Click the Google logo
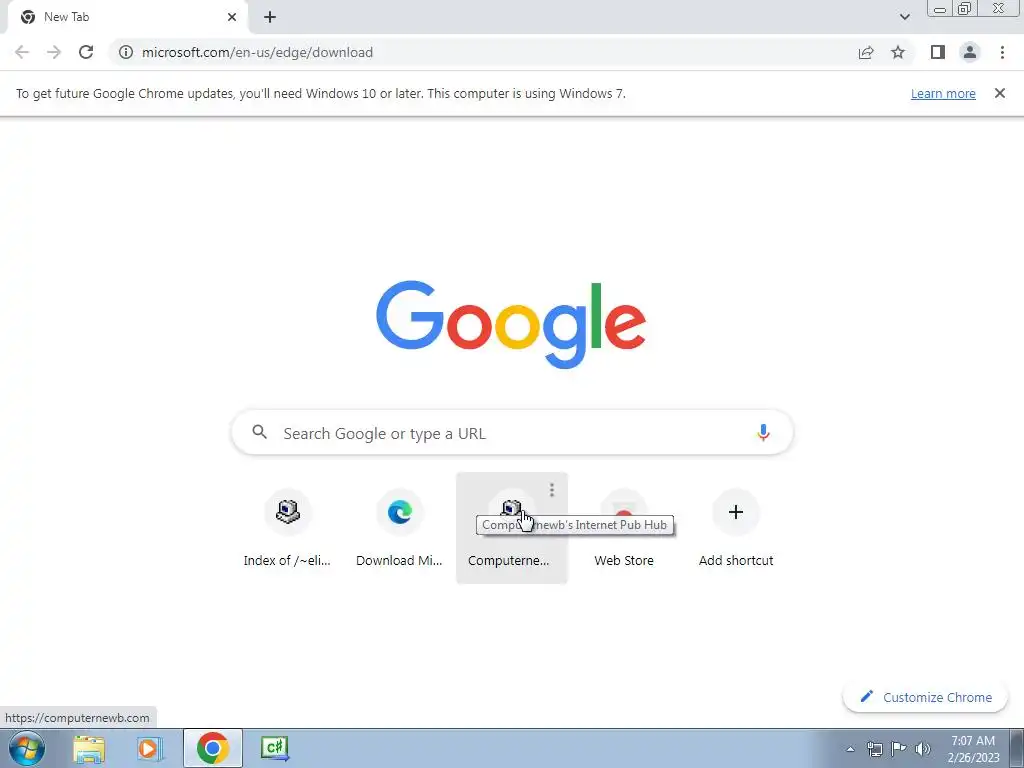The width and height of the screenshot is (1024, 768). [511, 325]
